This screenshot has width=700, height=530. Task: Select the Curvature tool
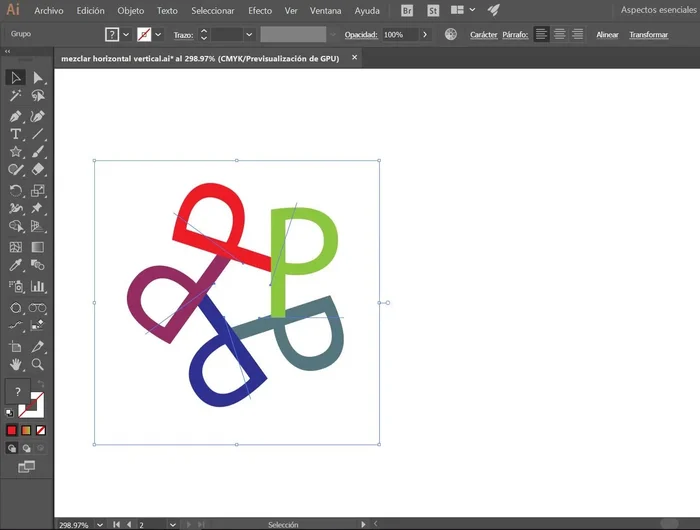38,117
